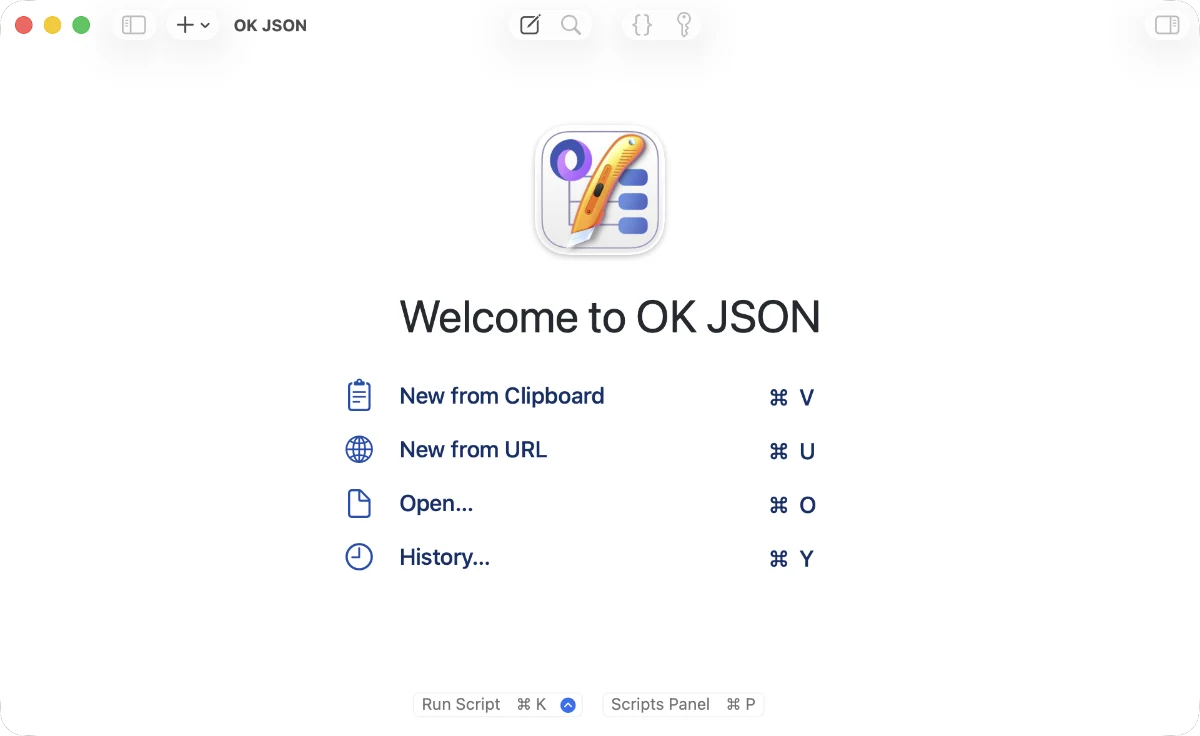Click the curly braces format icon
The height and width of the screenshot is (736, 1200).
tap(643, 25)
